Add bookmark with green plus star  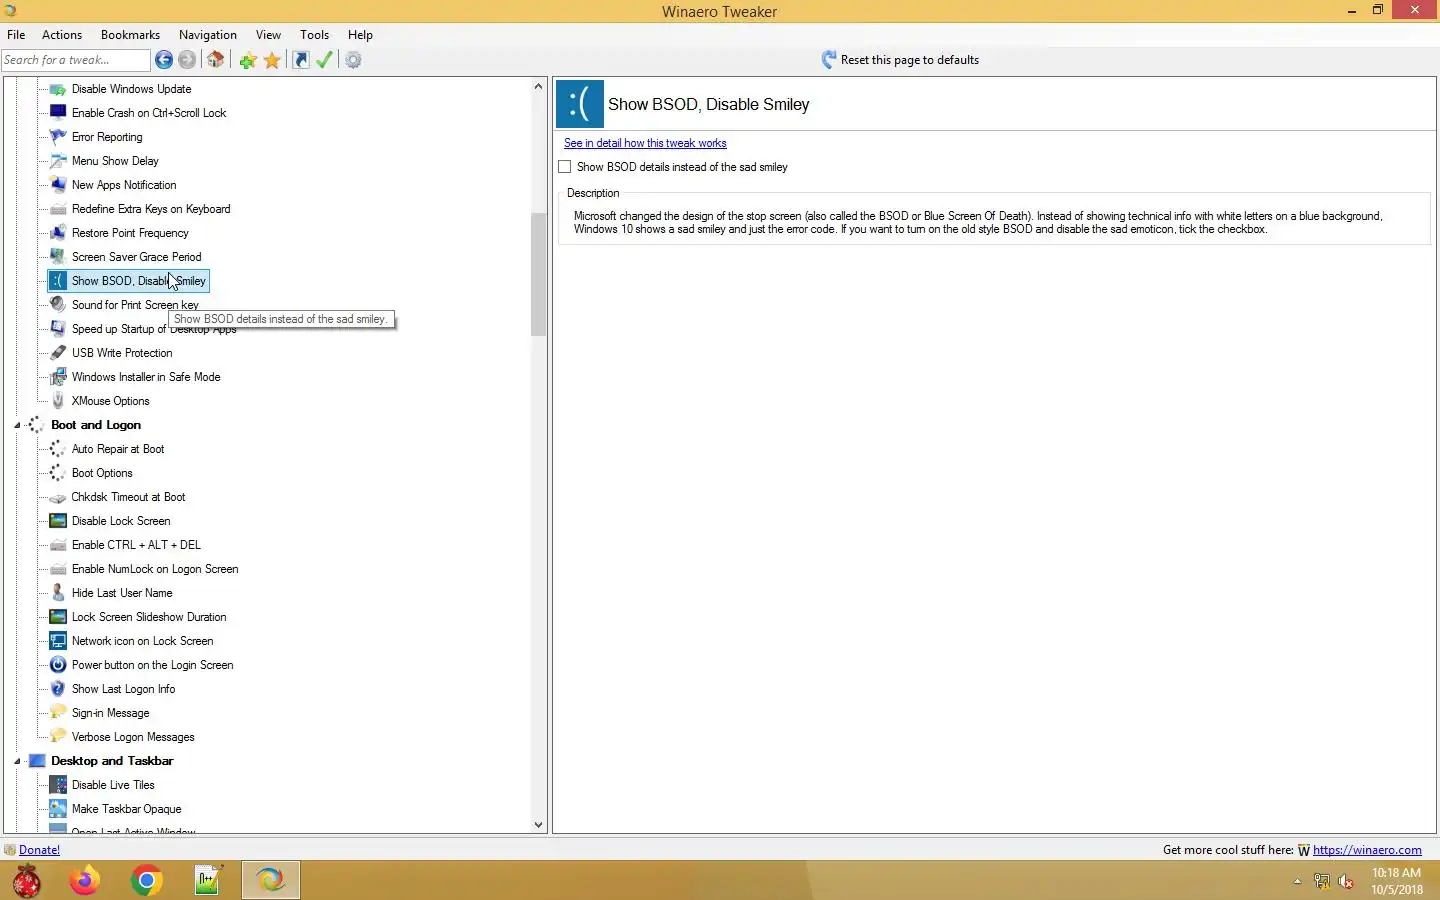248,61
